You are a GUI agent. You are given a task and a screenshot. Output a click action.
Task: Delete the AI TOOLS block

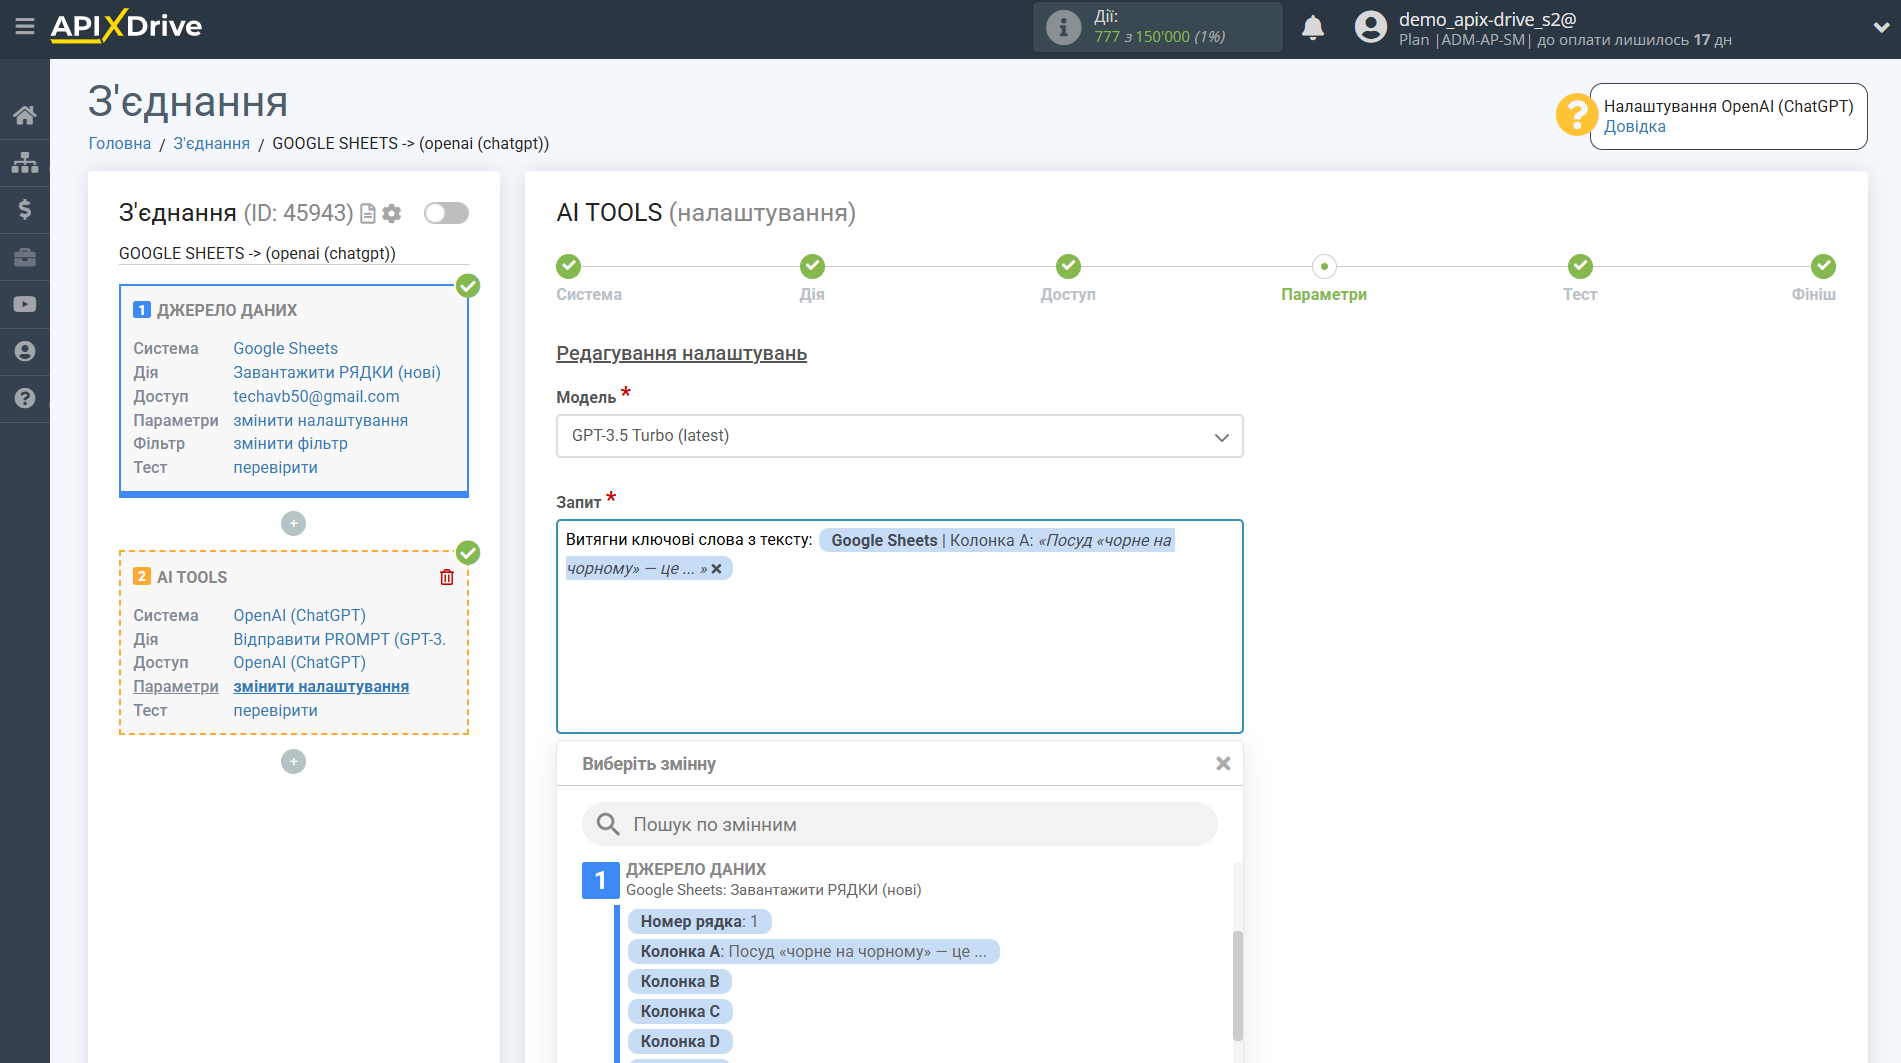[x=447, y=577]
